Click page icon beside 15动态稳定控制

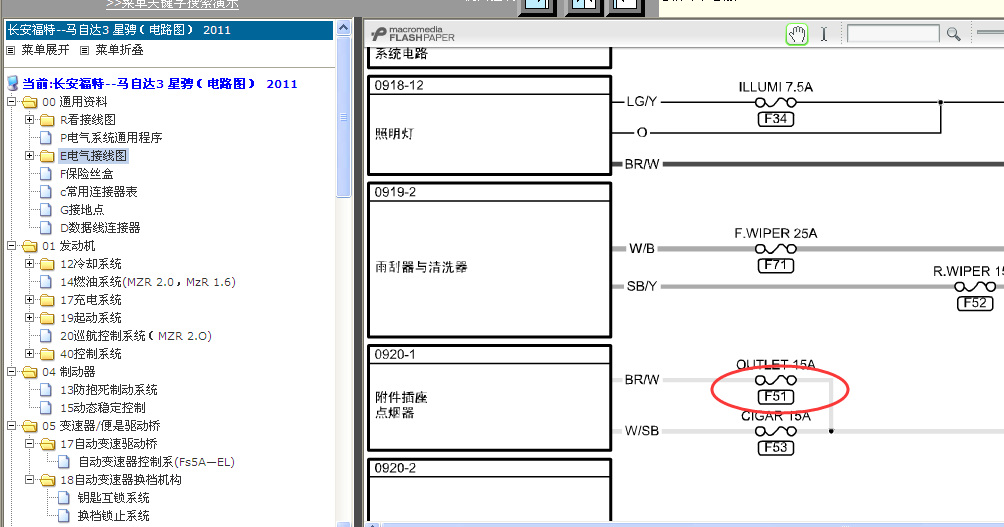[46, 408]
